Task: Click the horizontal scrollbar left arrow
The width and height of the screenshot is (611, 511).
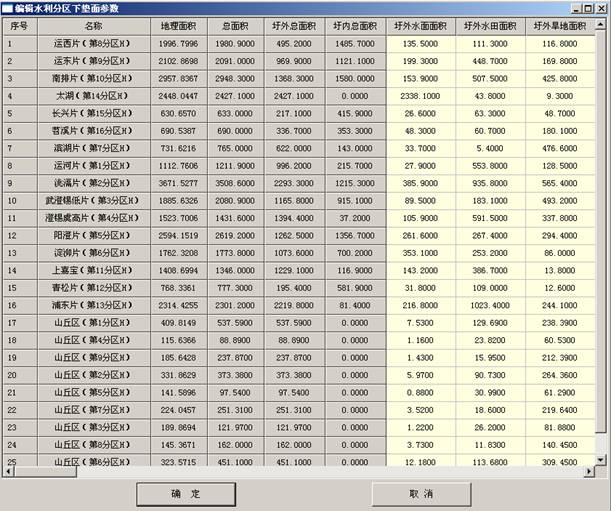Action: tap(10, 472)
